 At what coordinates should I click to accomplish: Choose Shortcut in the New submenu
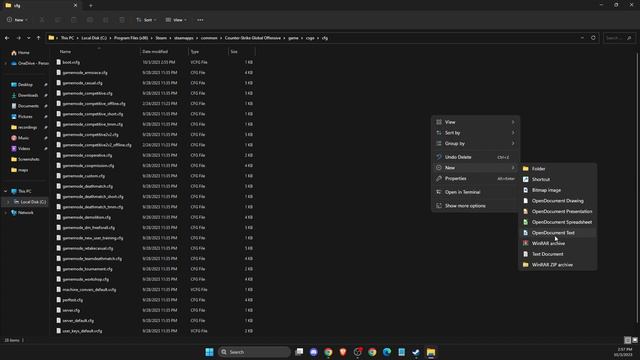click(x=557, y=179)
